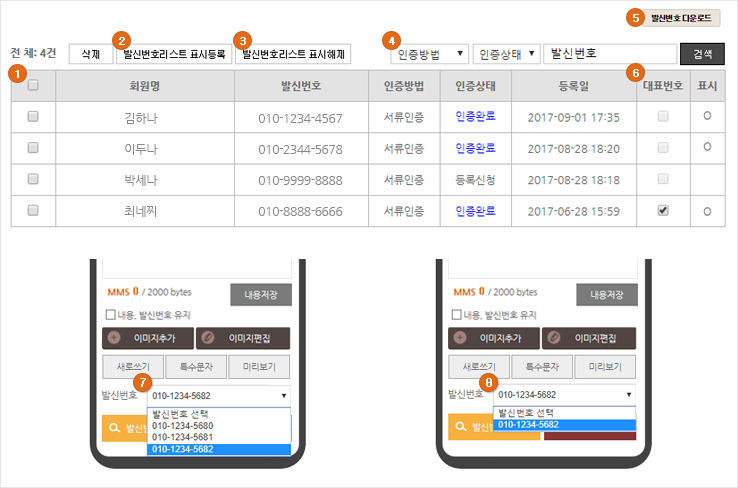Toggle the select-all checkbox in the table header
This screenshot has width=738, height=488.
33,85
